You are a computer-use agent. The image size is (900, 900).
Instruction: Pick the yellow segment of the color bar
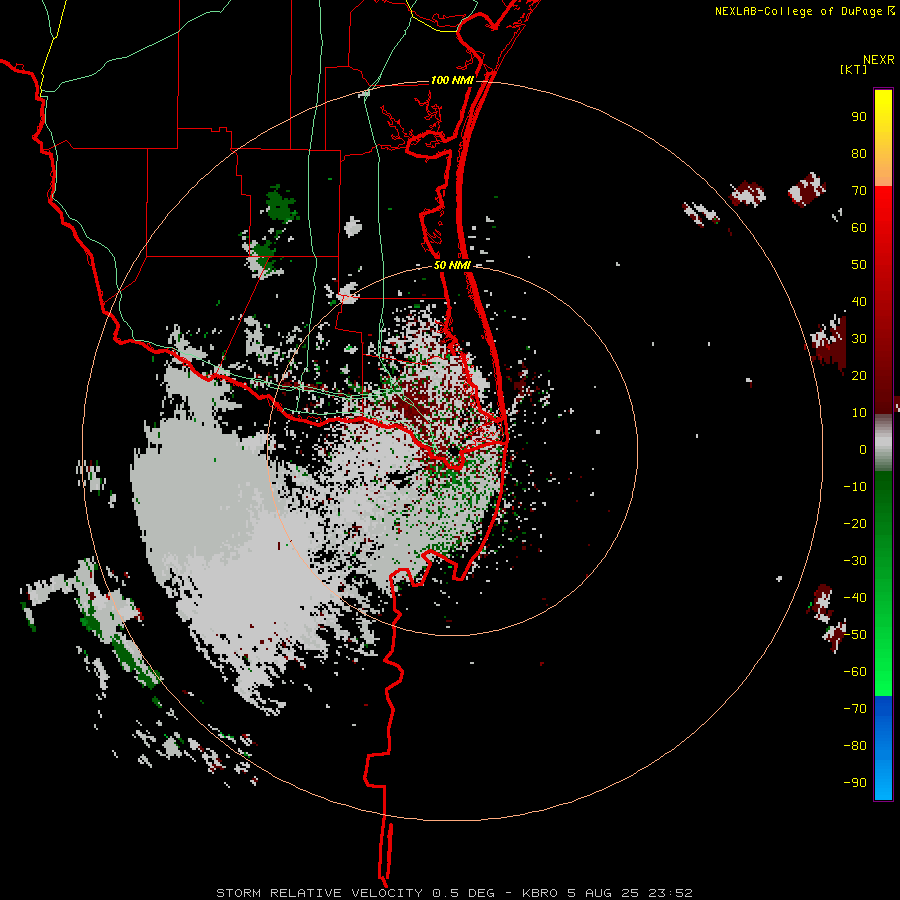coord(883,138)
